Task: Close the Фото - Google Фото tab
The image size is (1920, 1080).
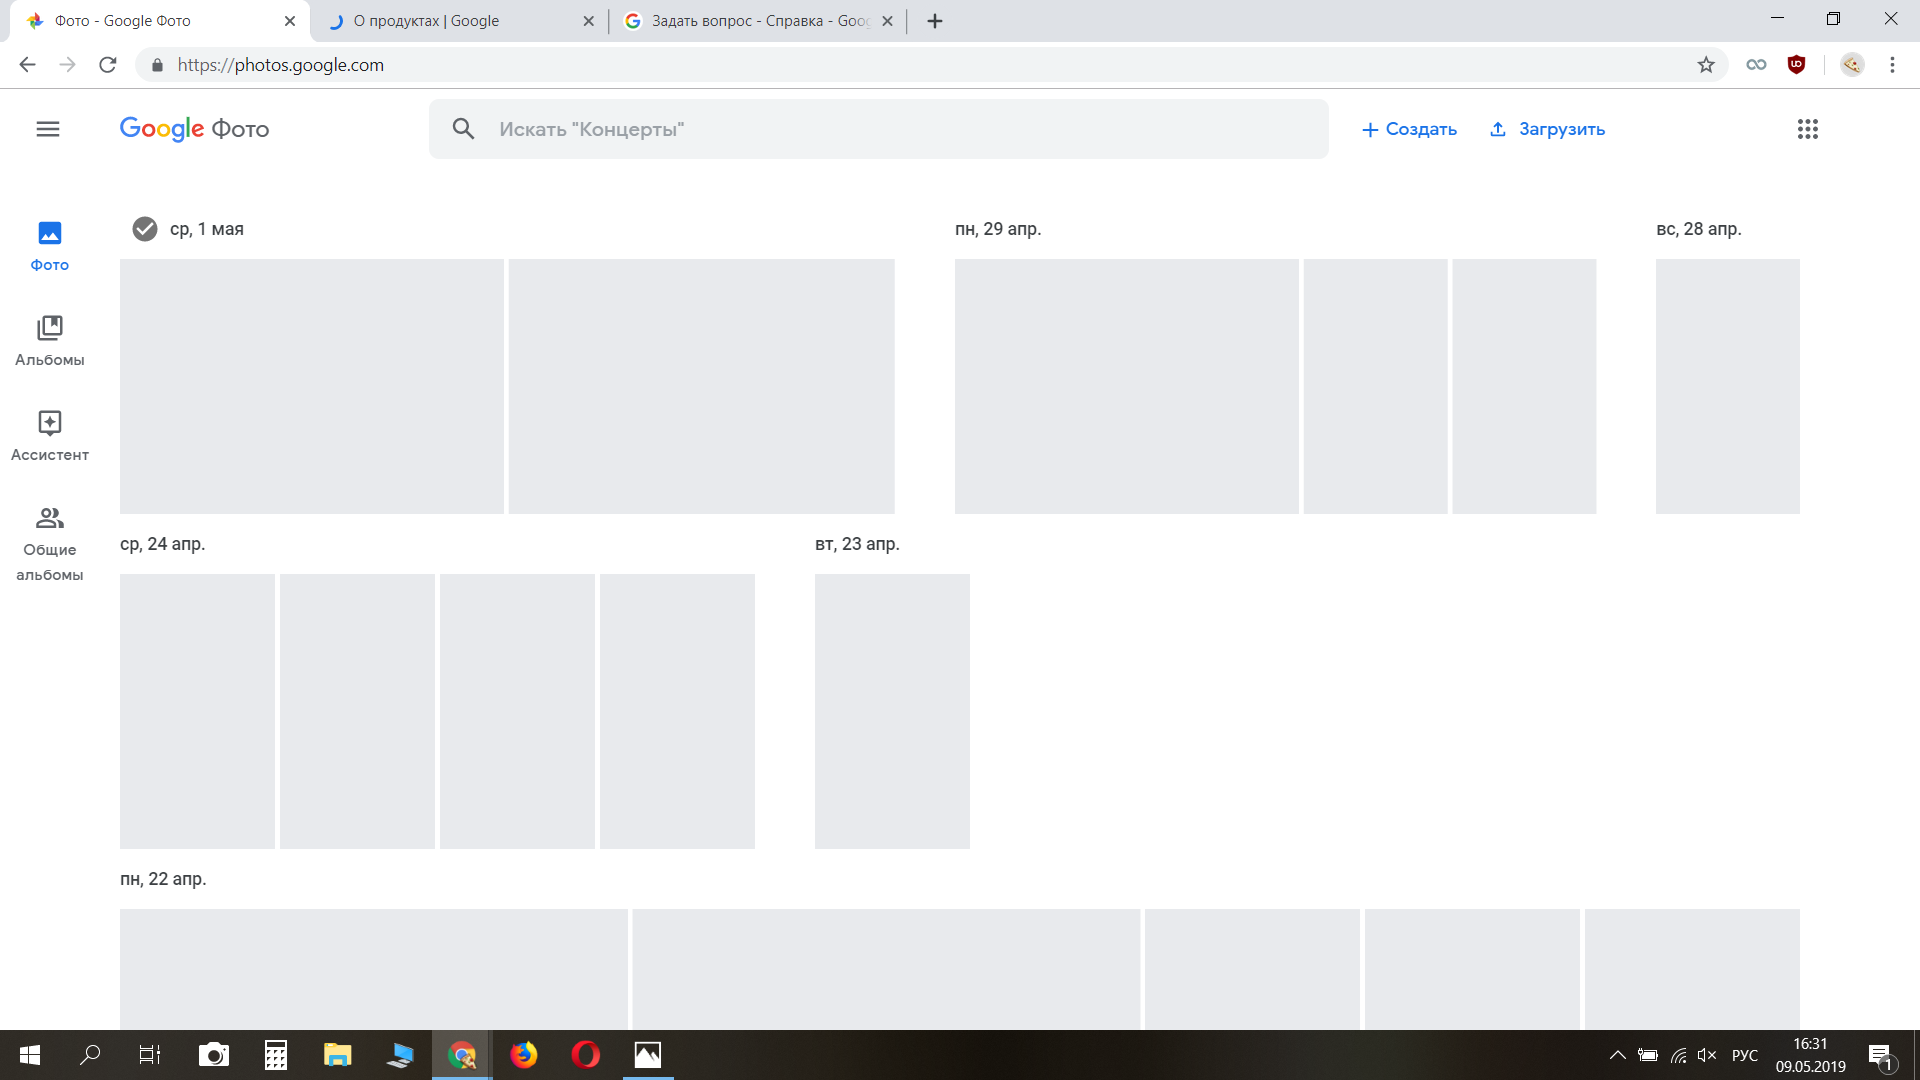Action: (x=290, y=21)
